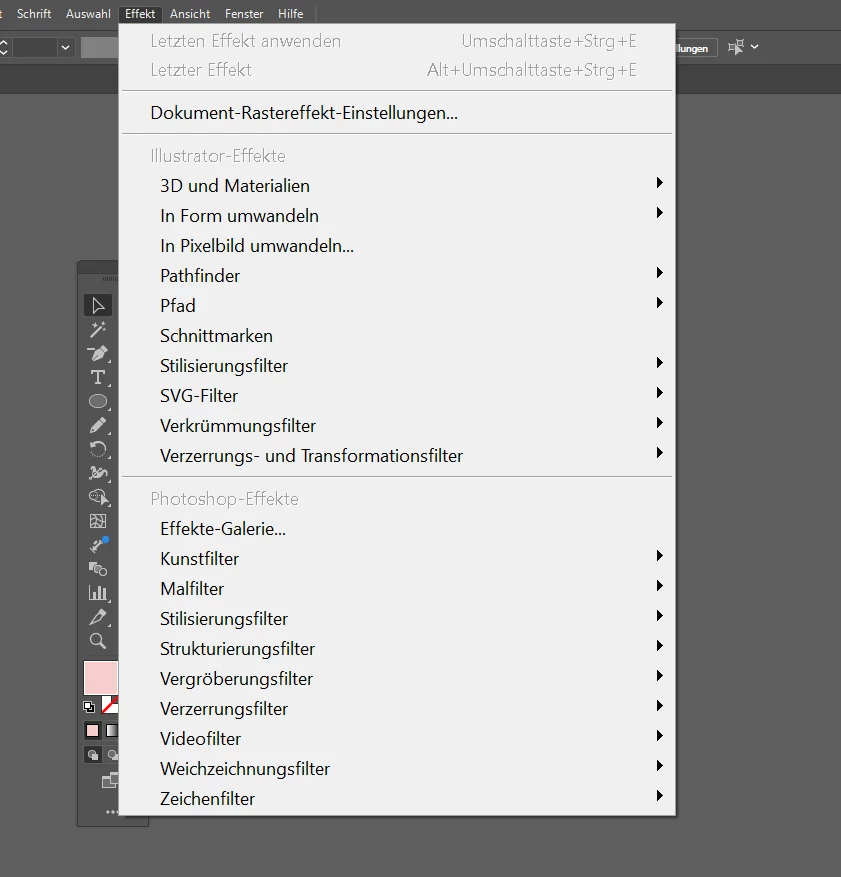Expand the Vergröberungsfilter submenu
The image size is (841, 877).
pos(397,679)
